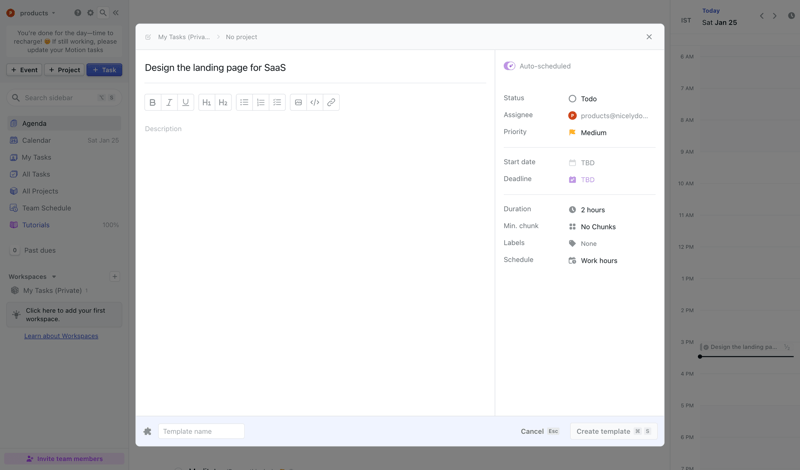
Task: Change the 2 hours duration
Action: click(x=587, y=210)
